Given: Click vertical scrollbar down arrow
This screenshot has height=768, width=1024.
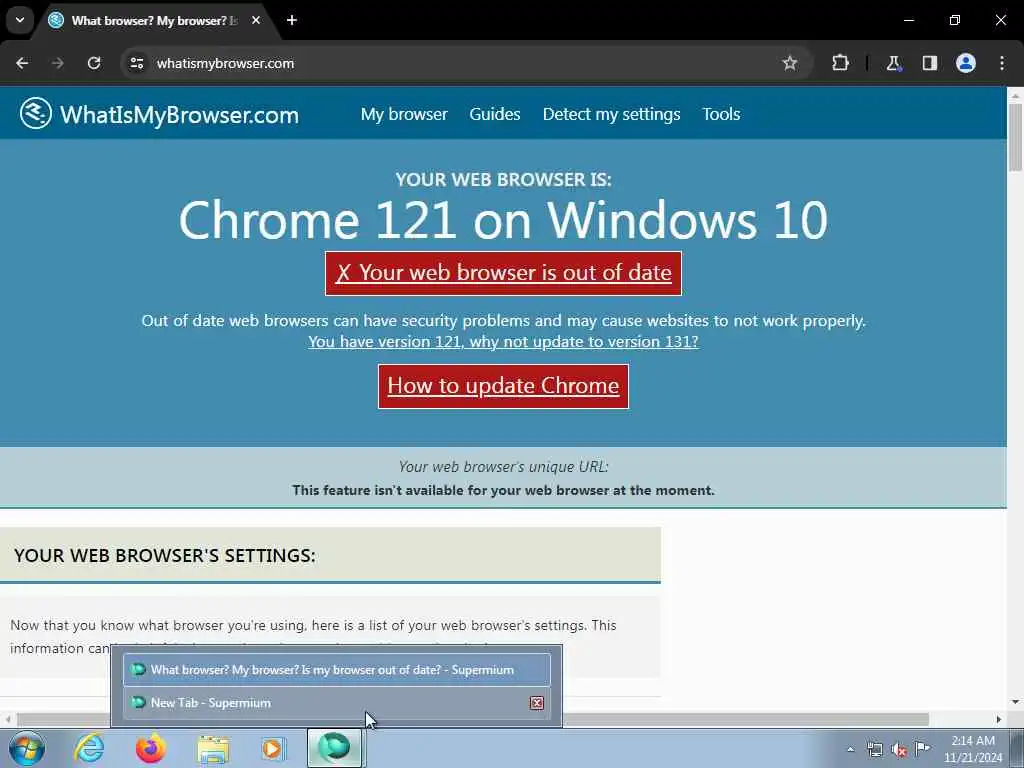Looking at the screenshot, I should coord(1015,702).
